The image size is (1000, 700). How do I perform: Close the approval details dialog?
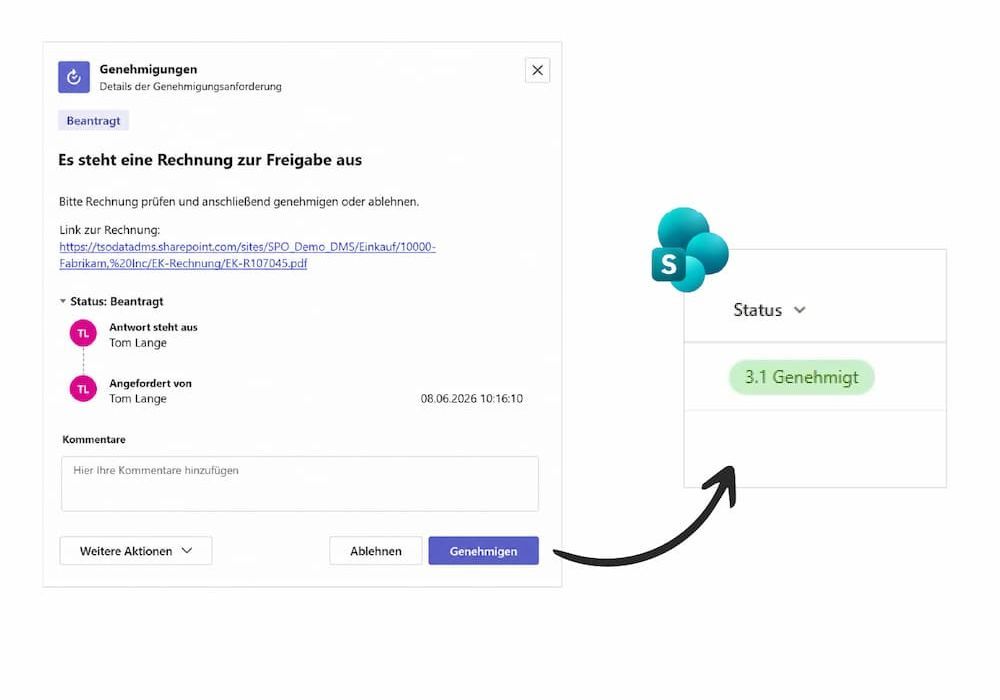coord(538,70)
